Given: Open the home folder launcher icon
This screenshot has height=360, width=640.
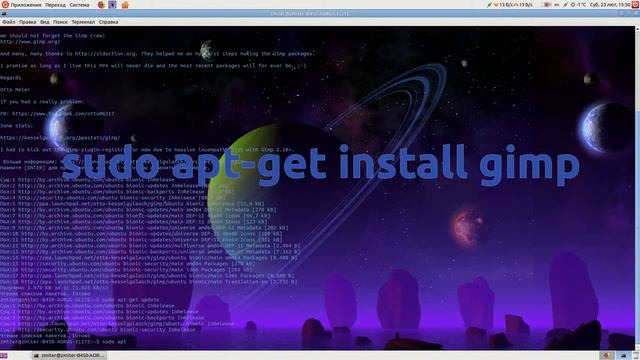Looking at the screenshot, I should pos(125,5).
